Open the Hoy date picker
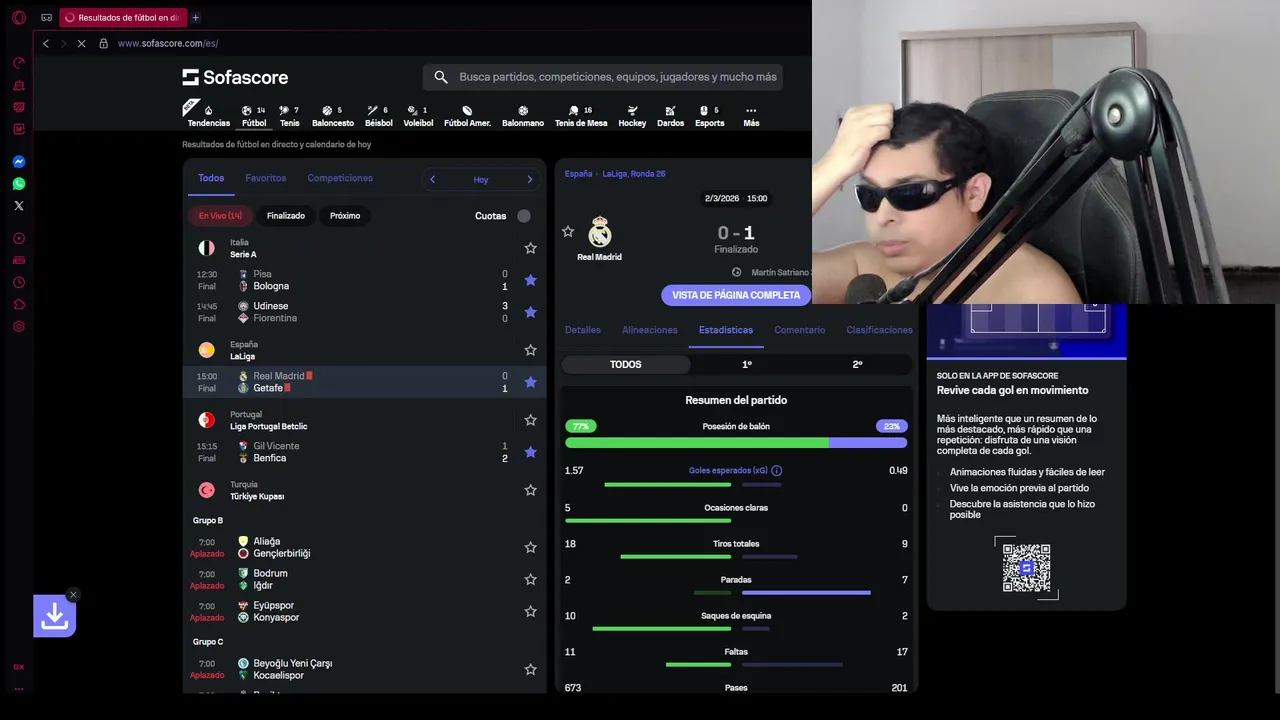Screen dimensions: 1280x720 pos(481,180)
